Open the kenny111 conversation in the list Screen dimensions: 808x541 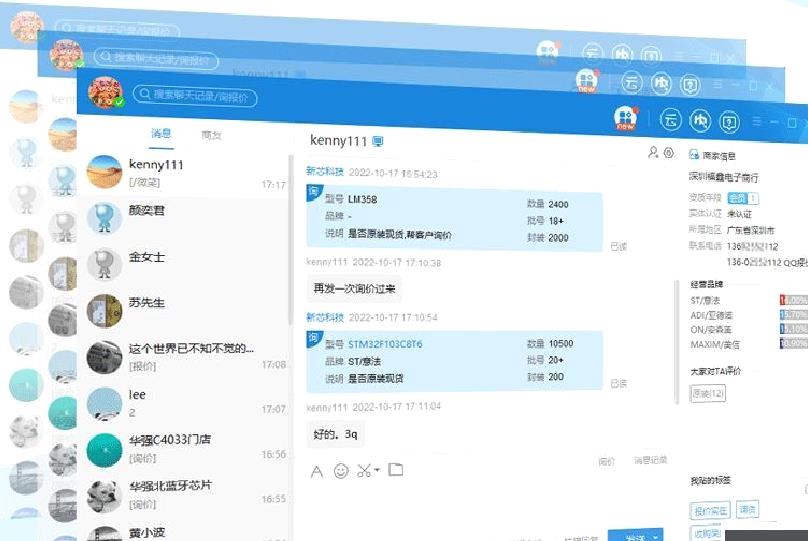tap(186, 173)
